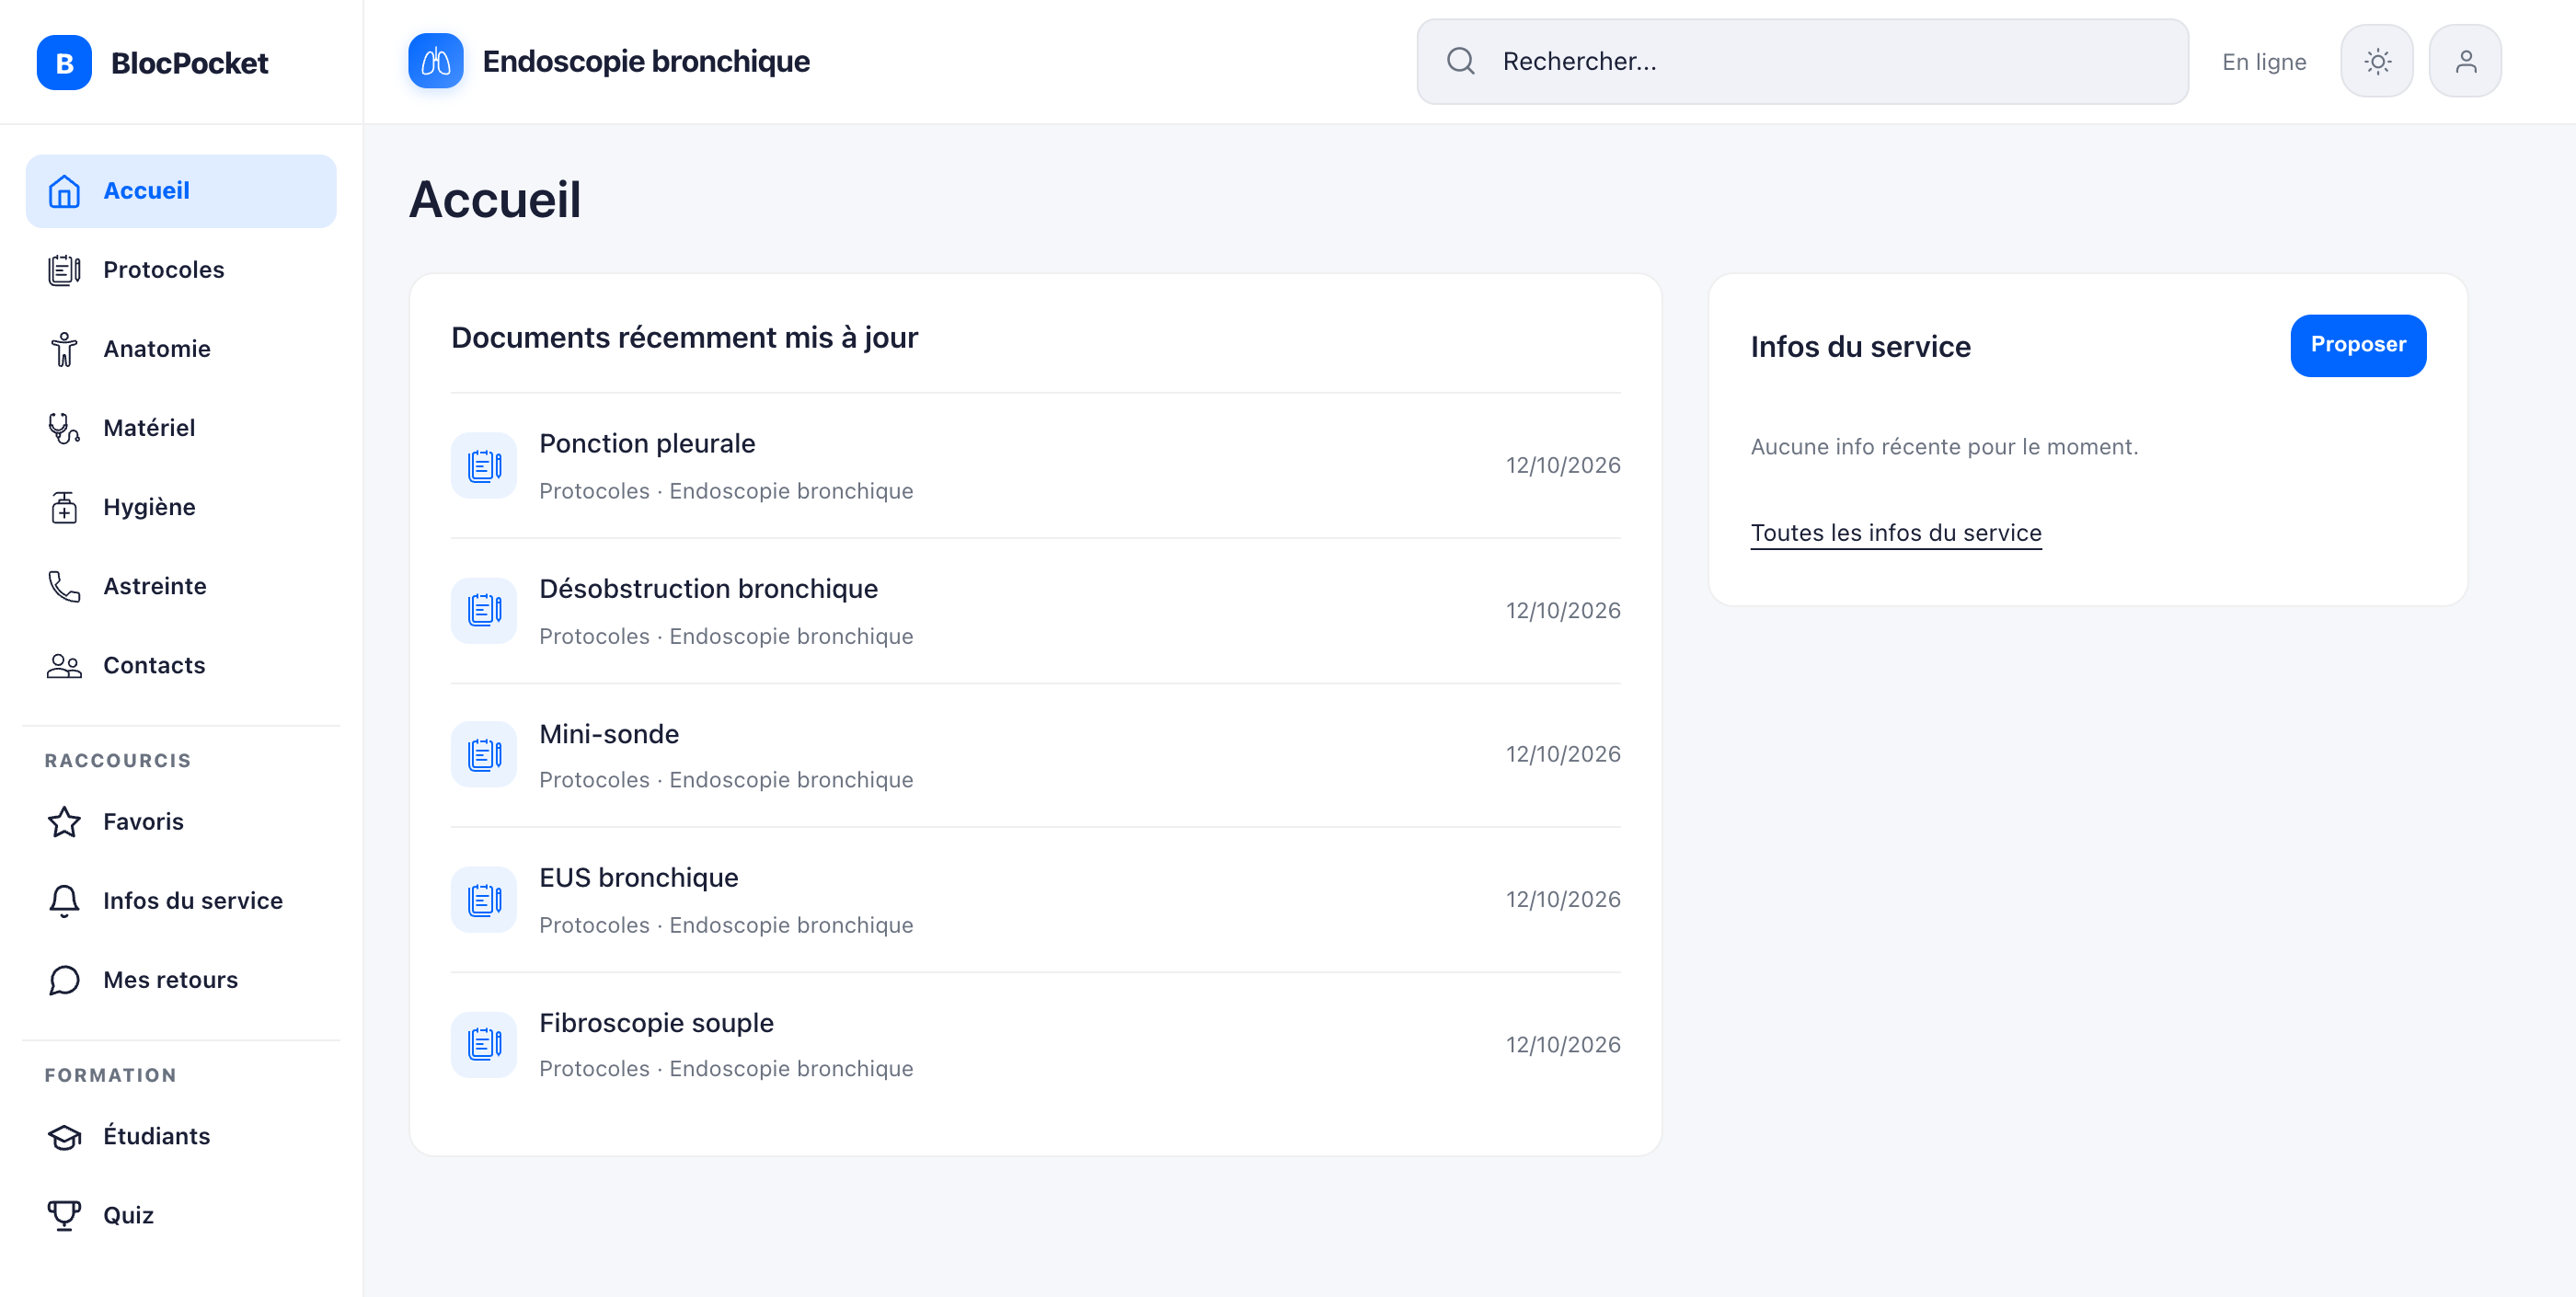Click the Ponction pleurale document icon
Image resolution: width=2576 pixels, height=1297 pixels.
click(484, 465)
